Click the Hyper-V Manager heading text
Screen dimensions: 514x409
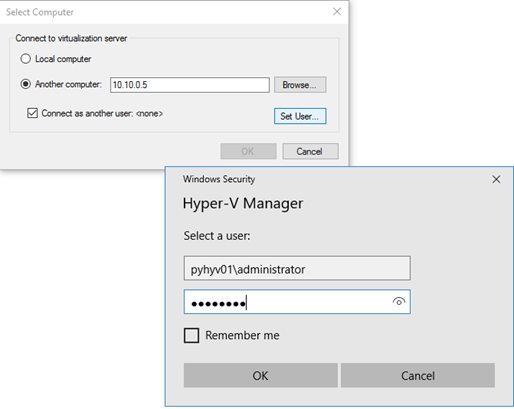pyautogui.click(x=243, y=204)
